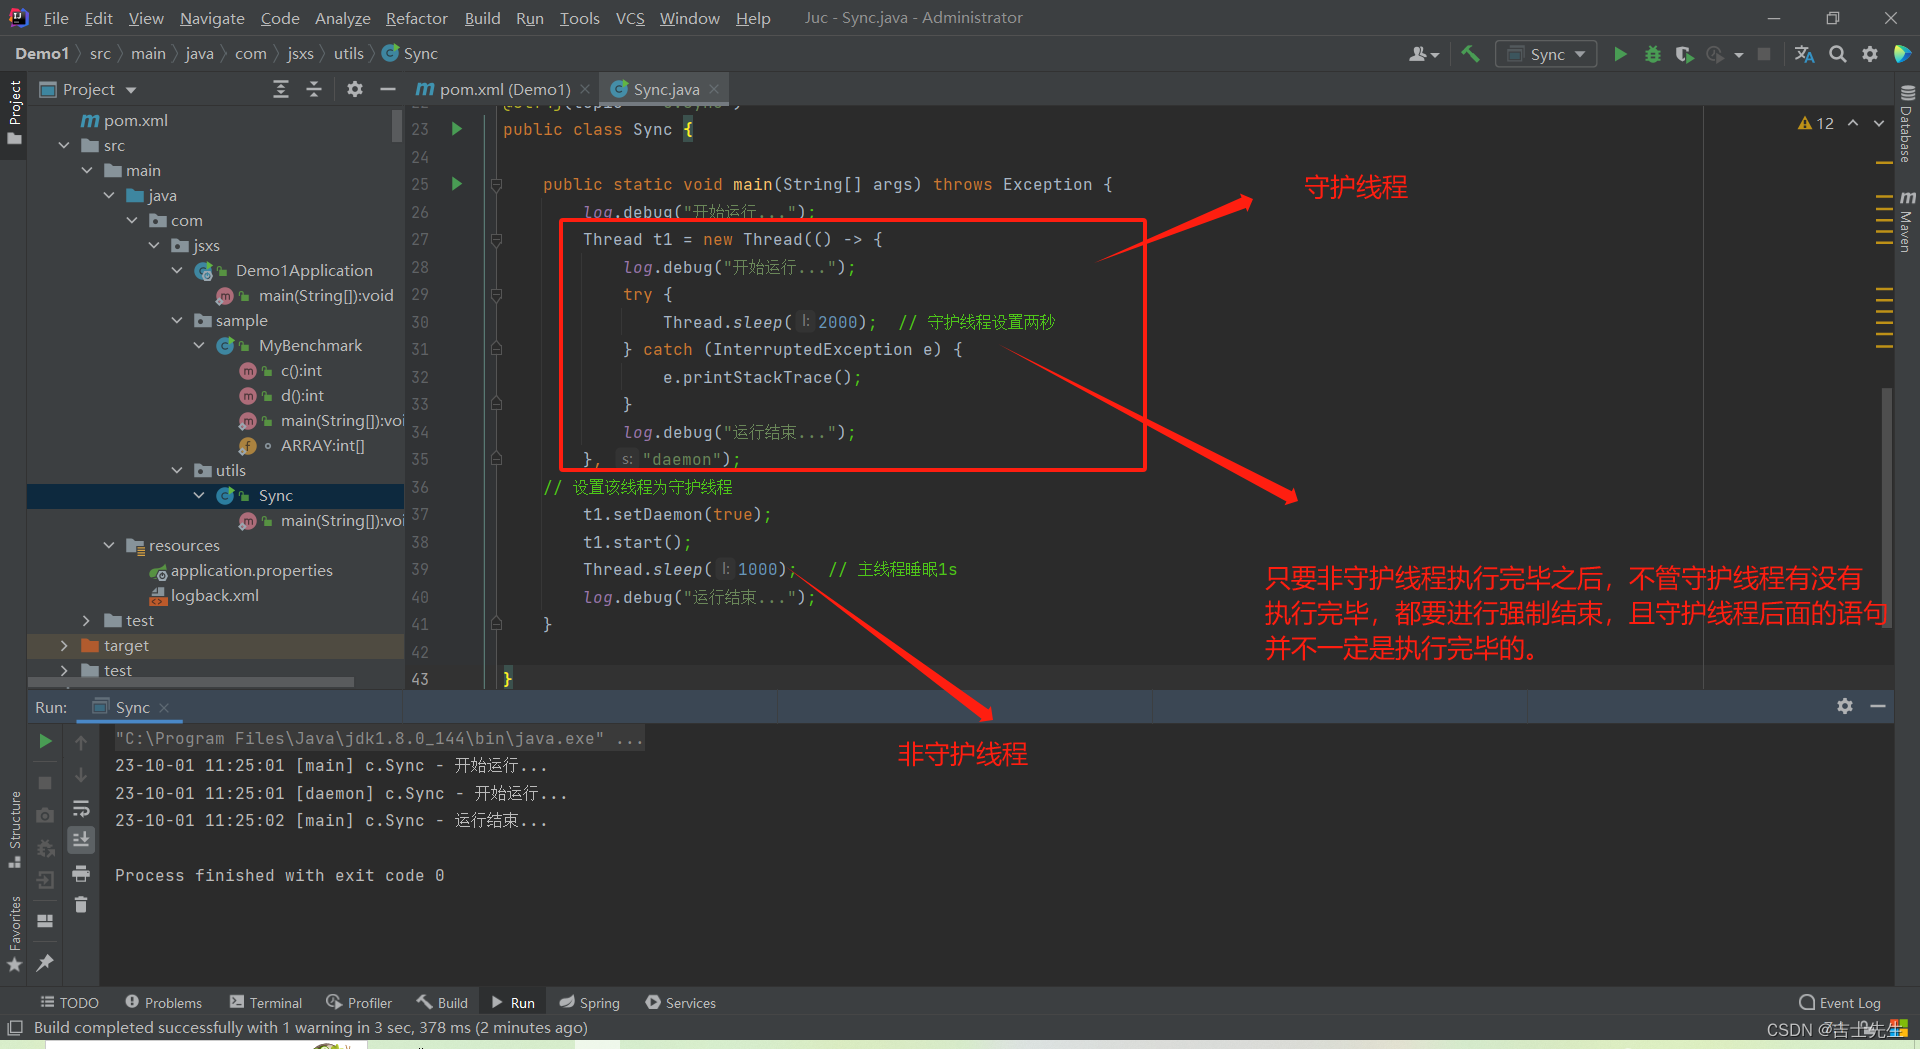Click Project tree horizontal scrollbar

(190, 682)
